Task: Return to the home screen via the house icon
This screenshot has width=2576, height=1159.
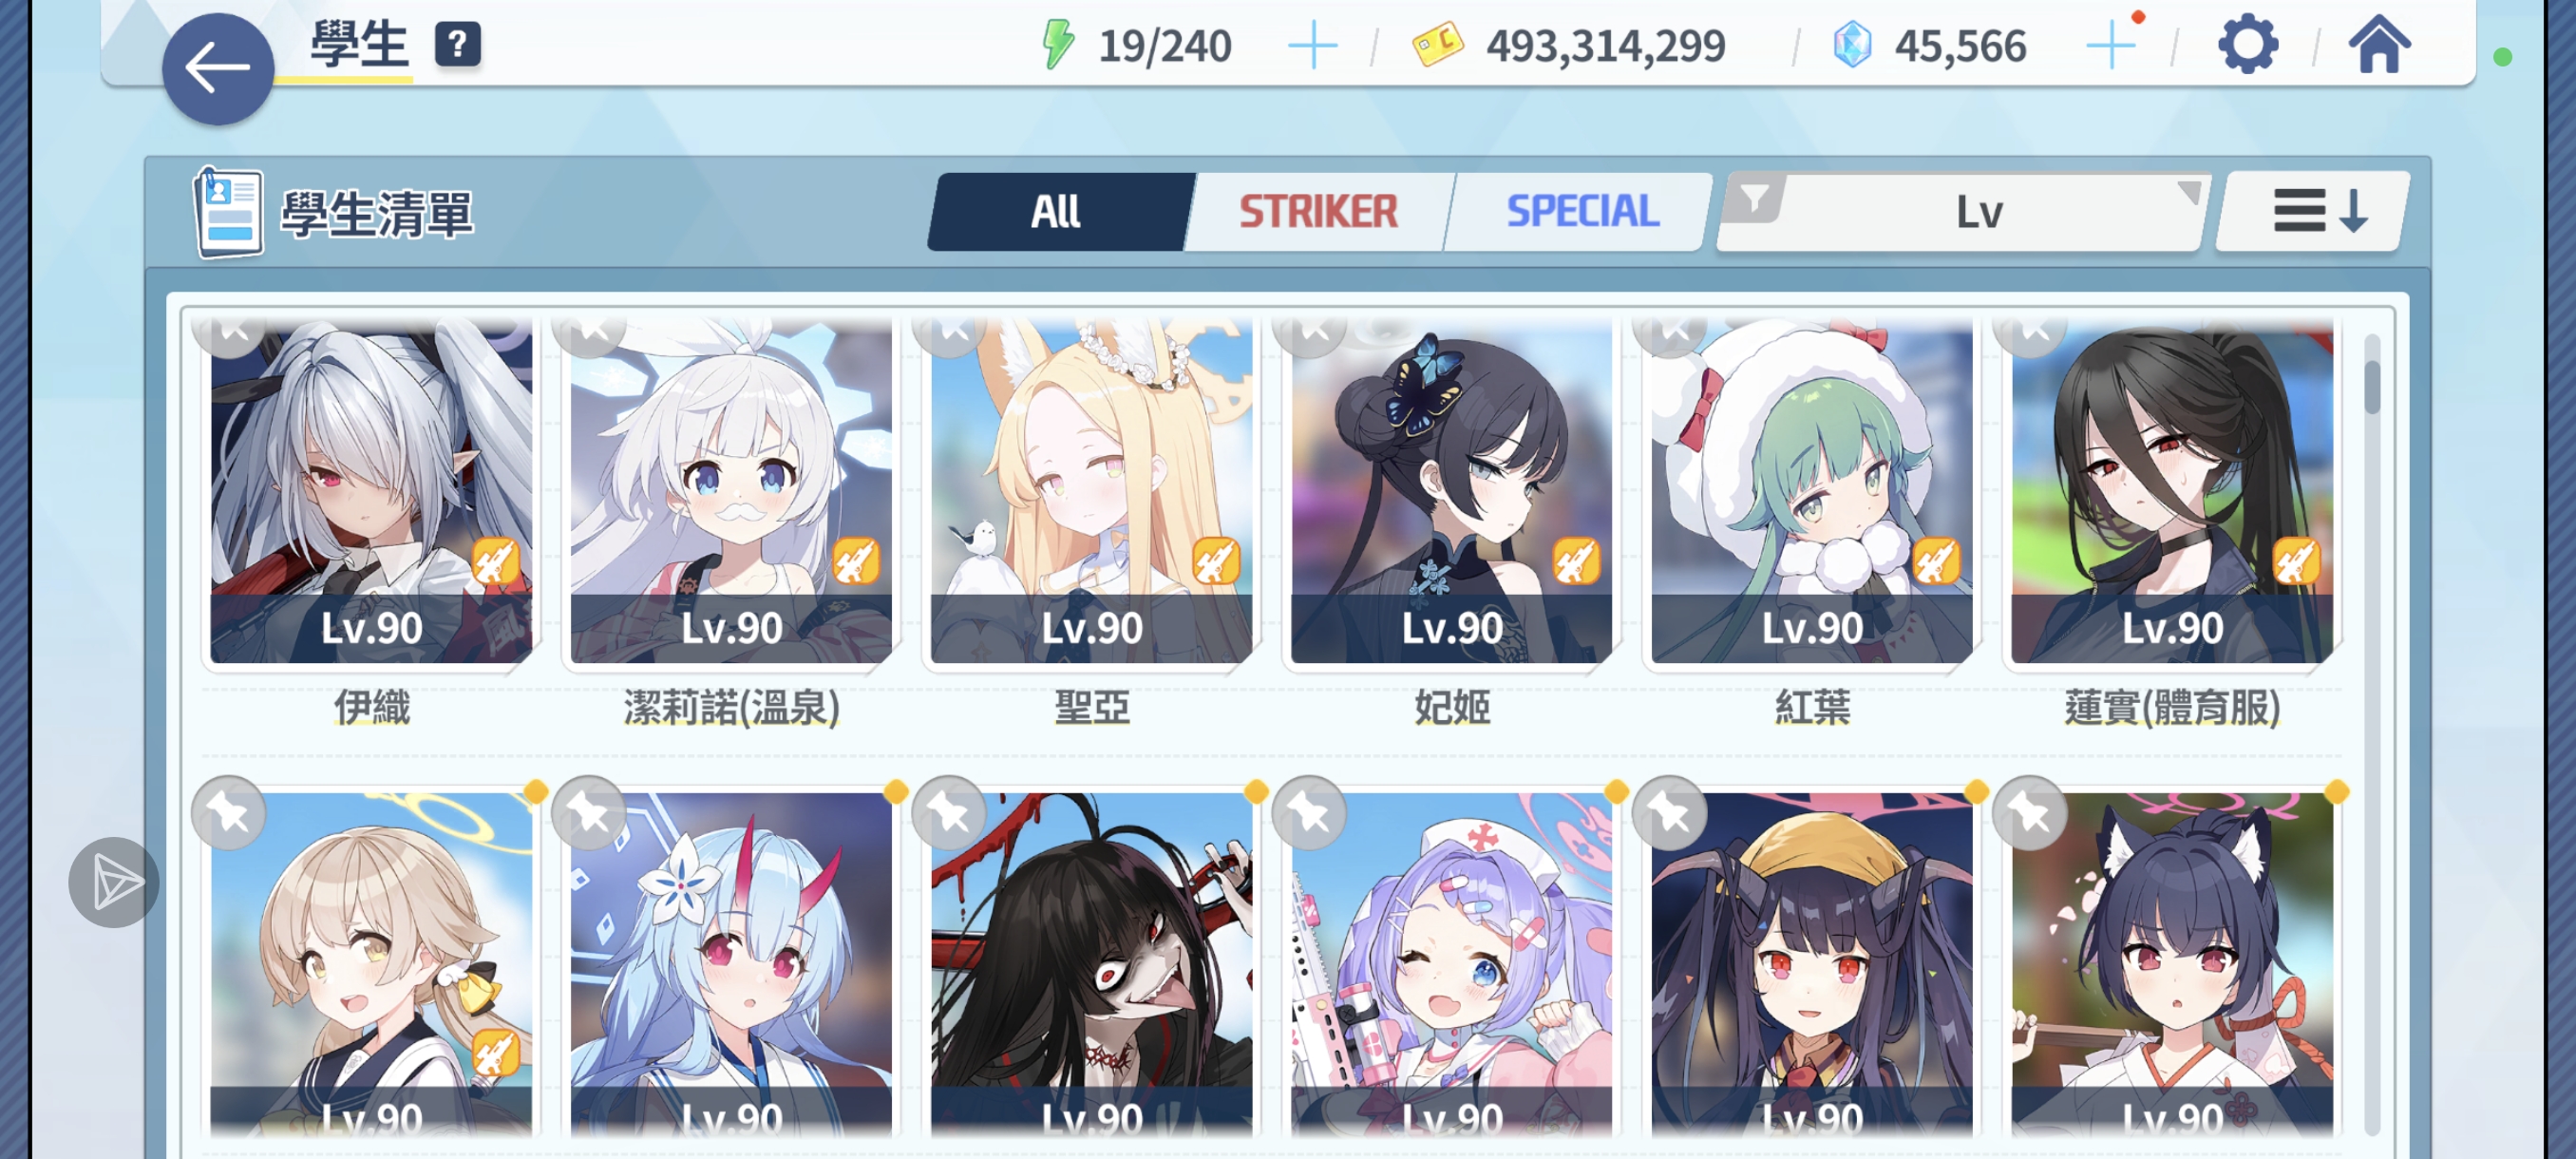Action: [2379, 44]
